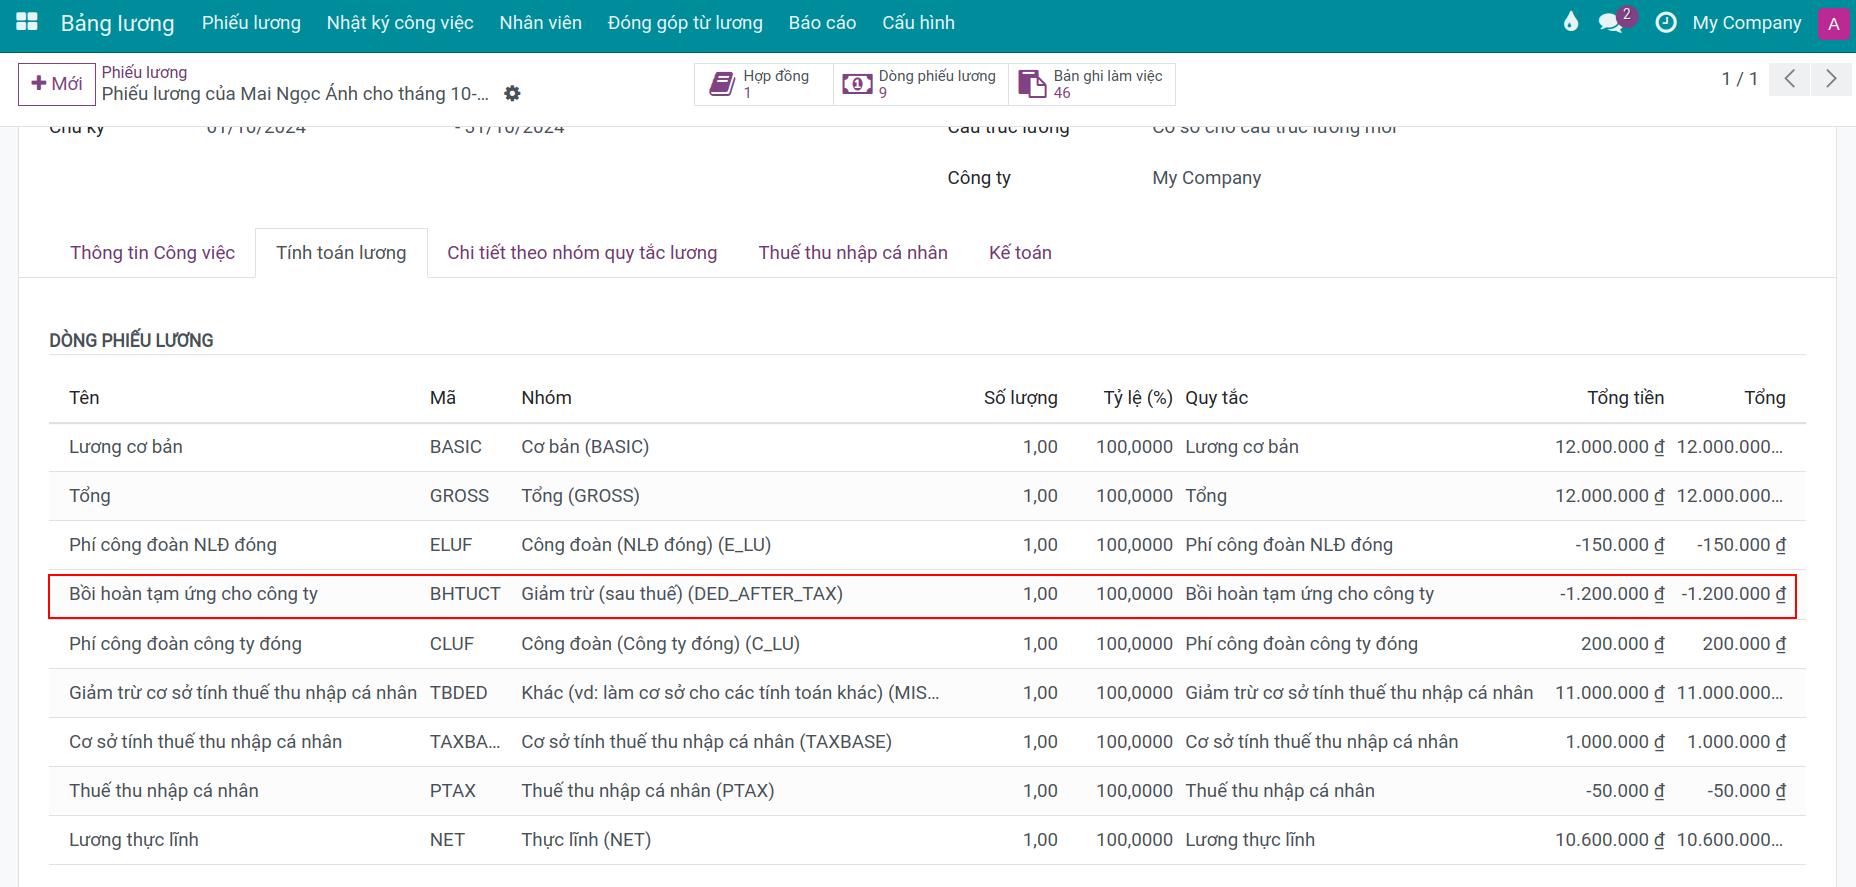Click the Mới button
Viewport: 1856px width, 887px height.
[x=56, y=84]
